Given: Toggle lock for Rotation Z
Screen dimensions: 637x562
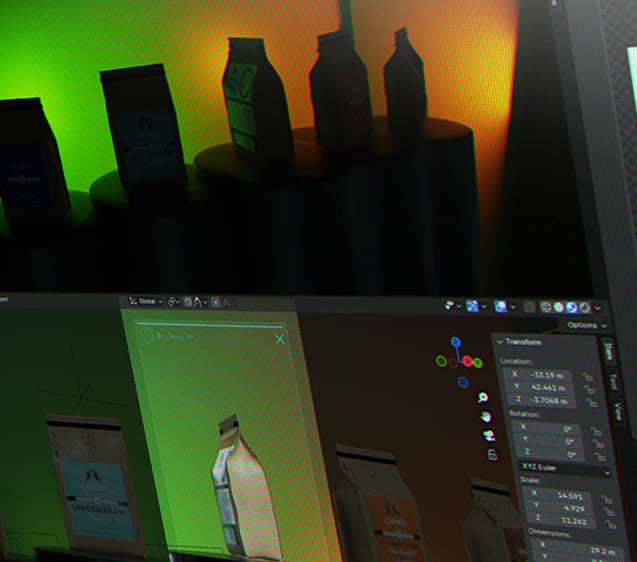Looking at the screenshot, I should tap(600, 456).
